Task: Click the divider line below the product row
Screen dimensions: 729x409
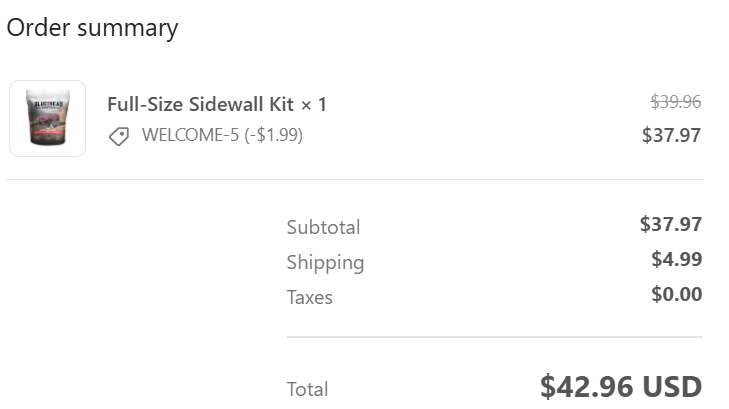Action: (x=355, y=180)
